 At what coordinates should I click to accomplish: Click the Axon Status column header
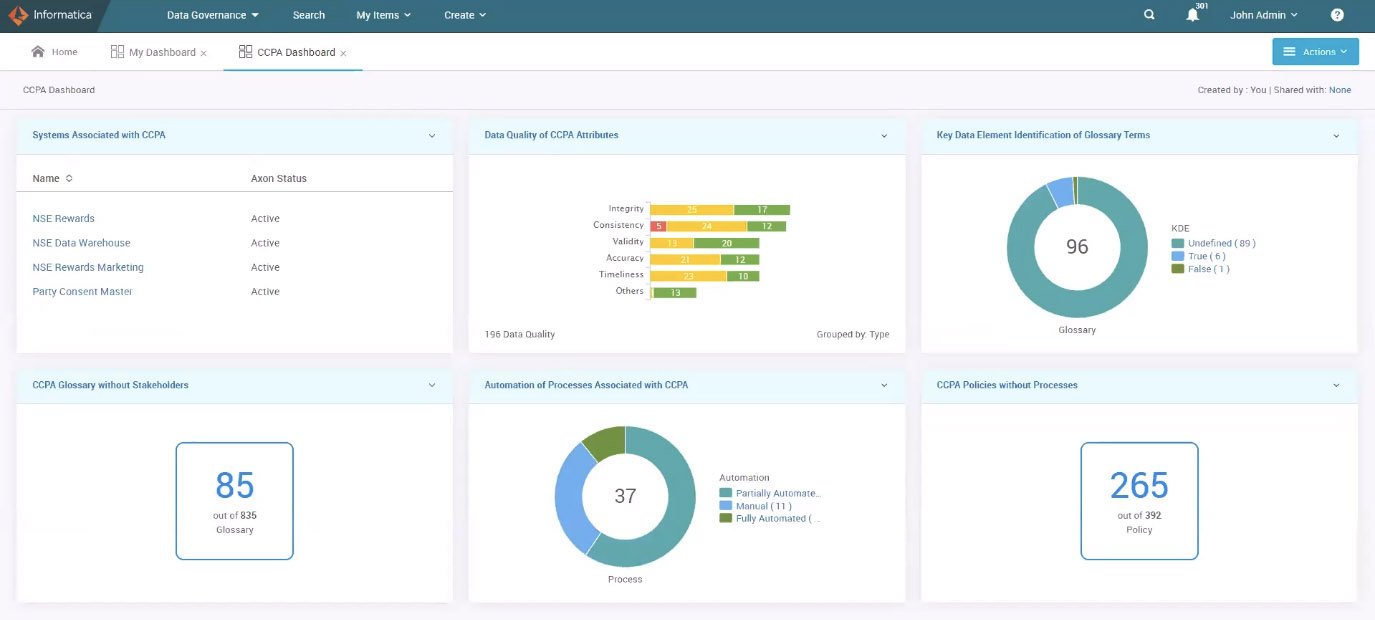(x=279, y=179)
